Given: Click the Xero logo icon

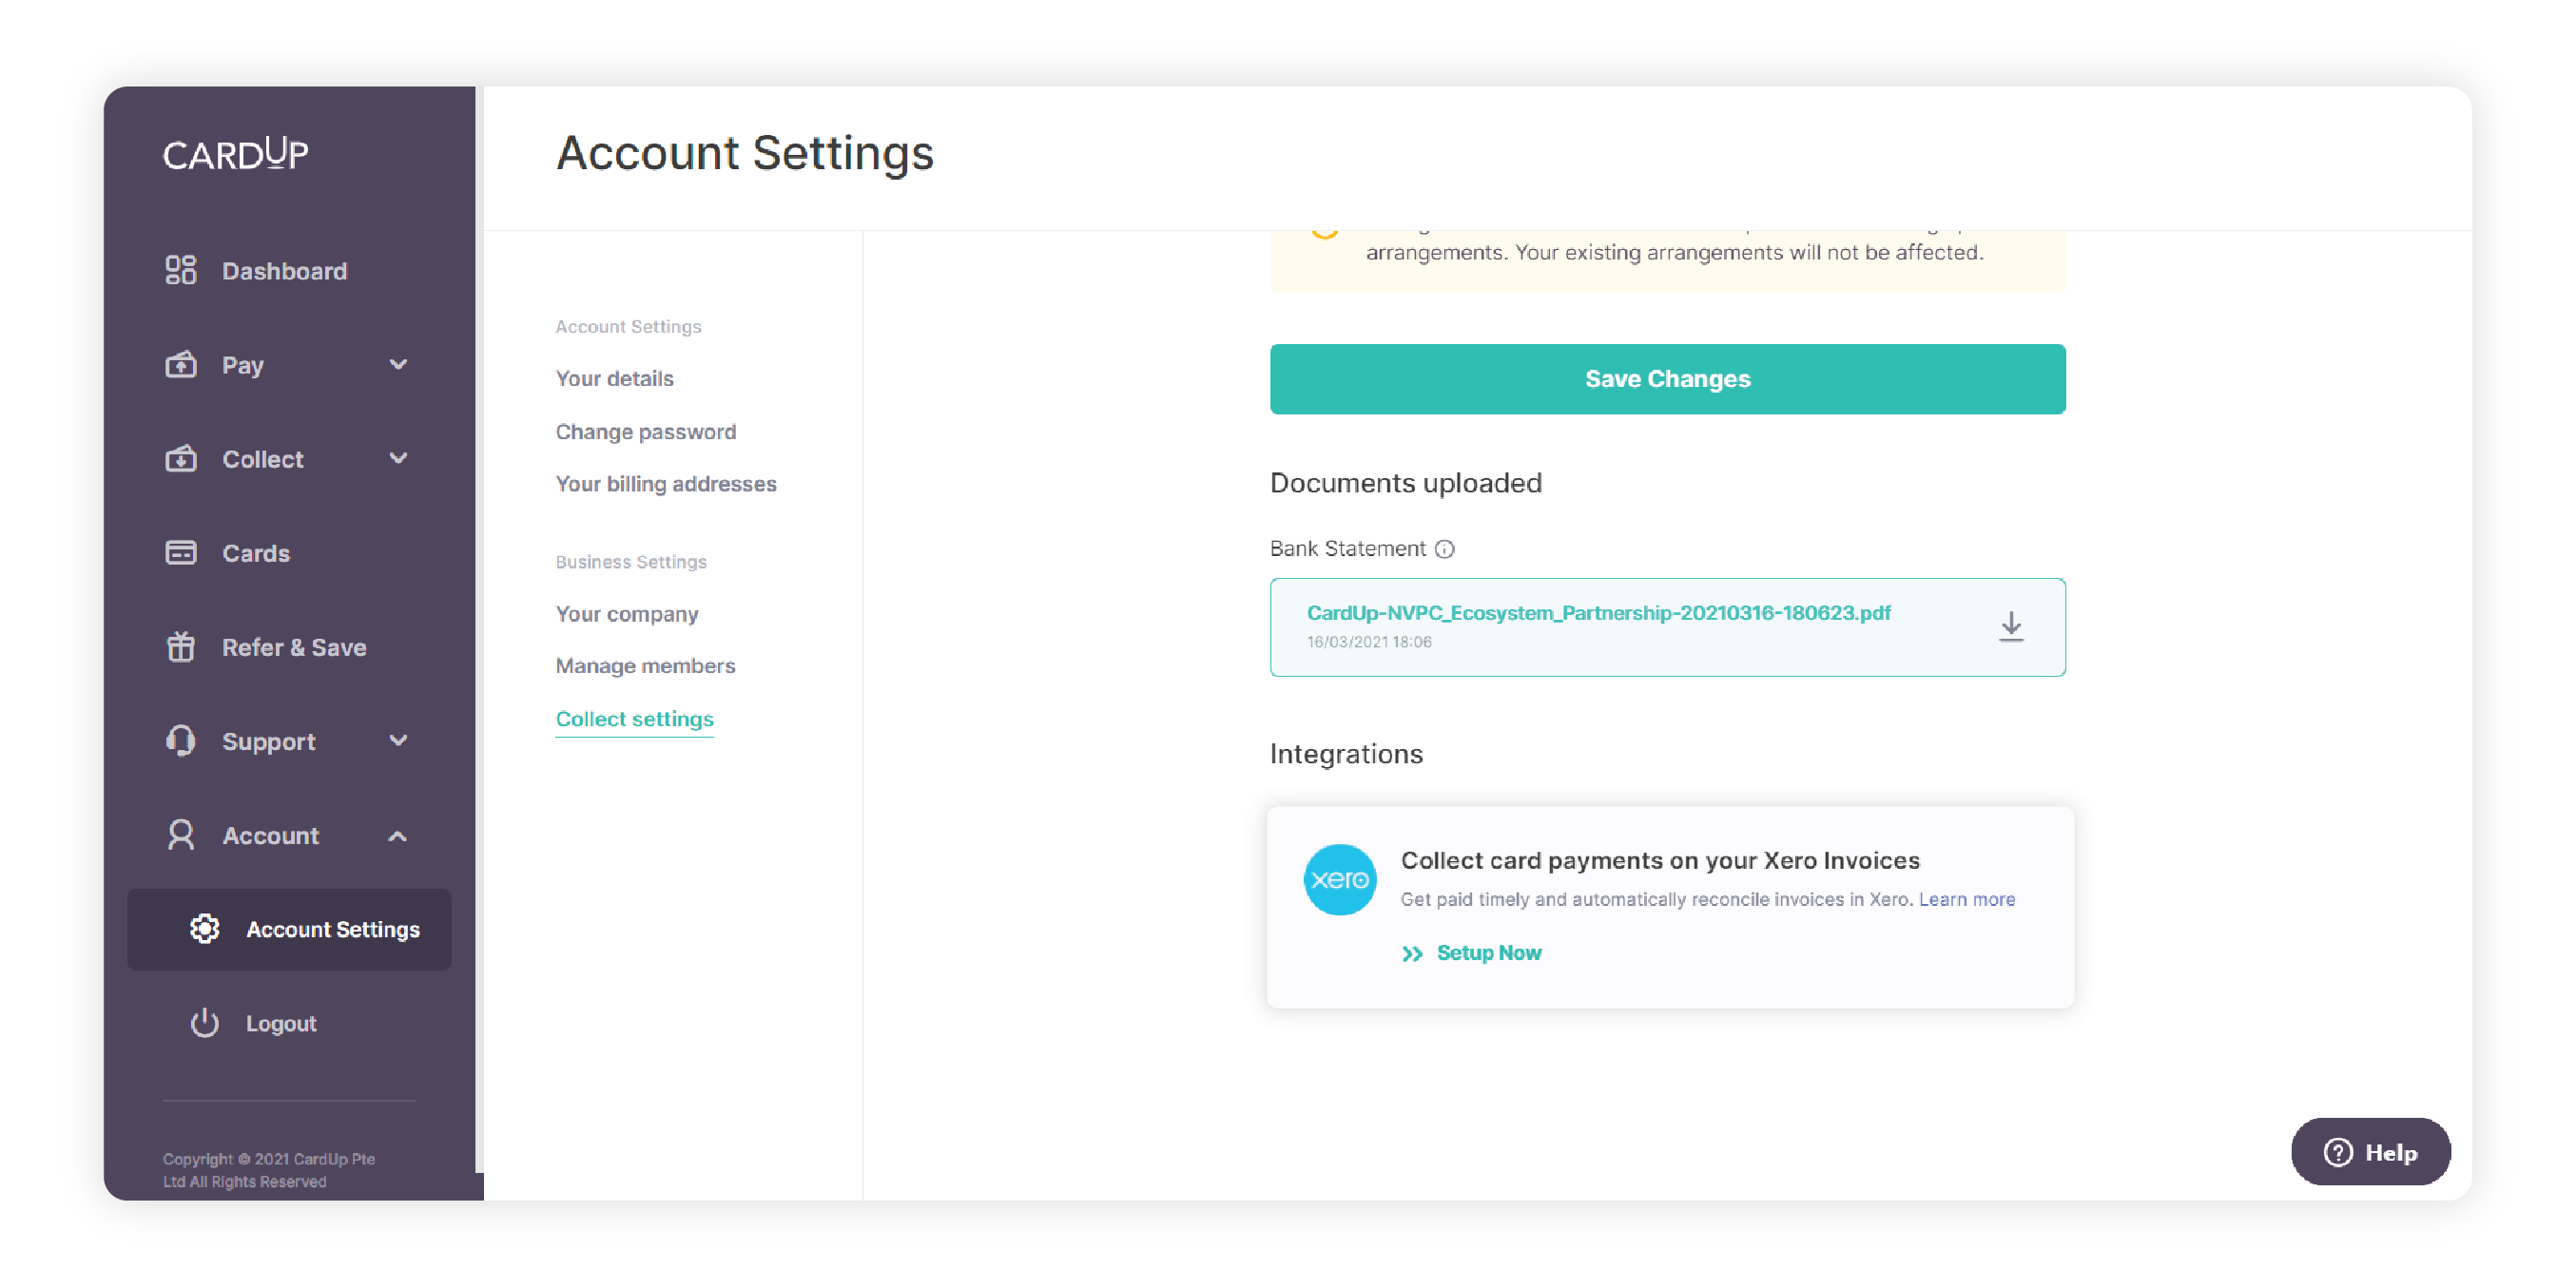Looking at the screenshot, I should (x=1340, y=879).
